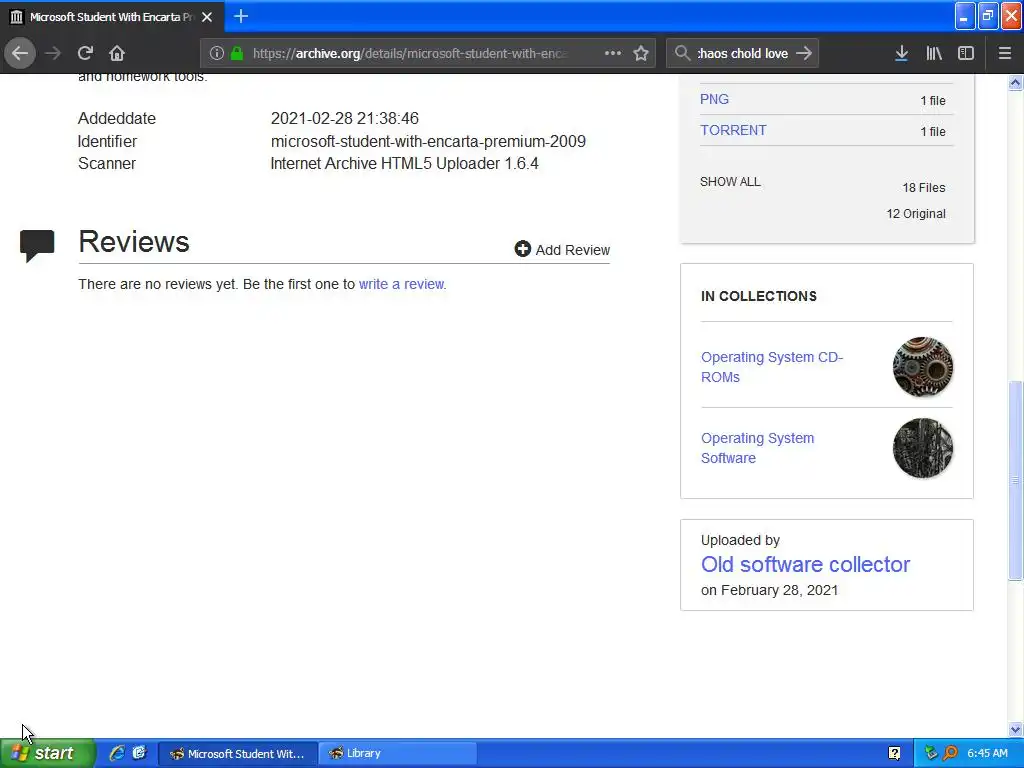1024x768 pixels.
Task: Click the search magnifier icon
Action: point(682,53)
